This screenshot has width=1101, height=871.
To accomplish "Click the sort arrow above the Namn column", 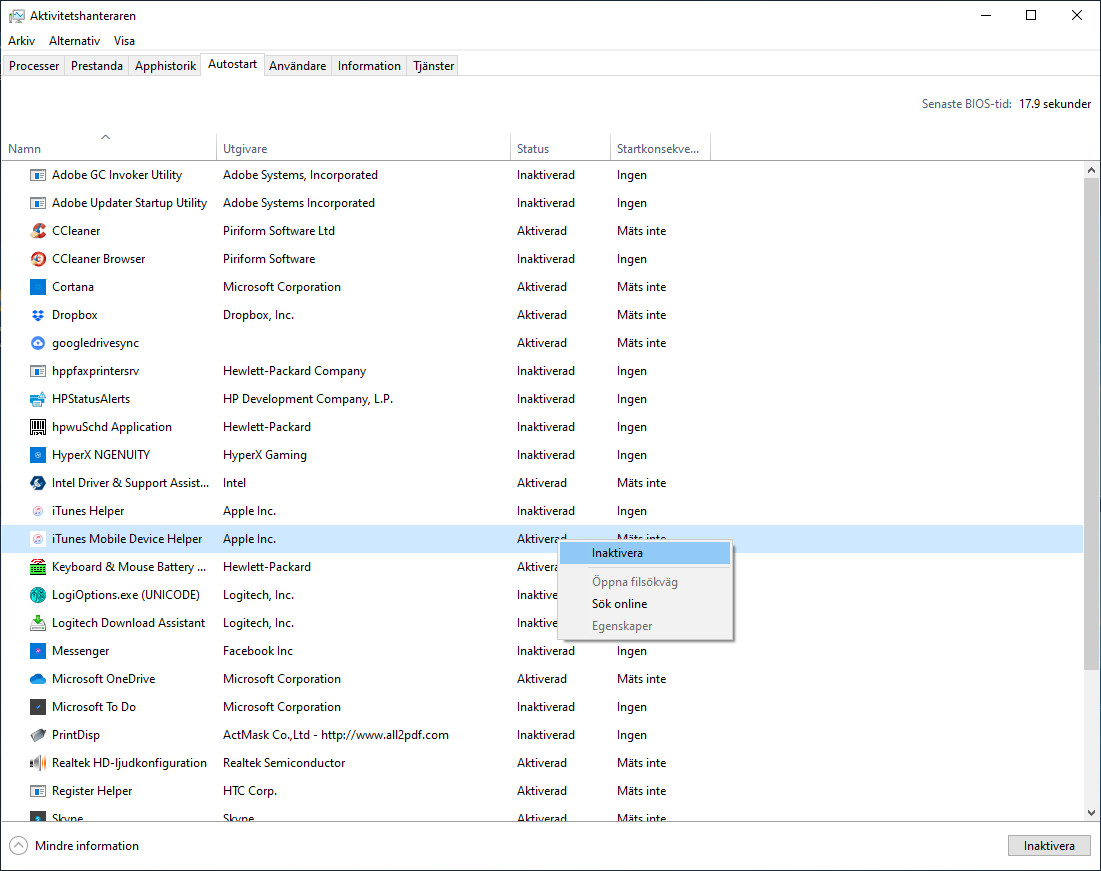I will [x=107, y=135].
